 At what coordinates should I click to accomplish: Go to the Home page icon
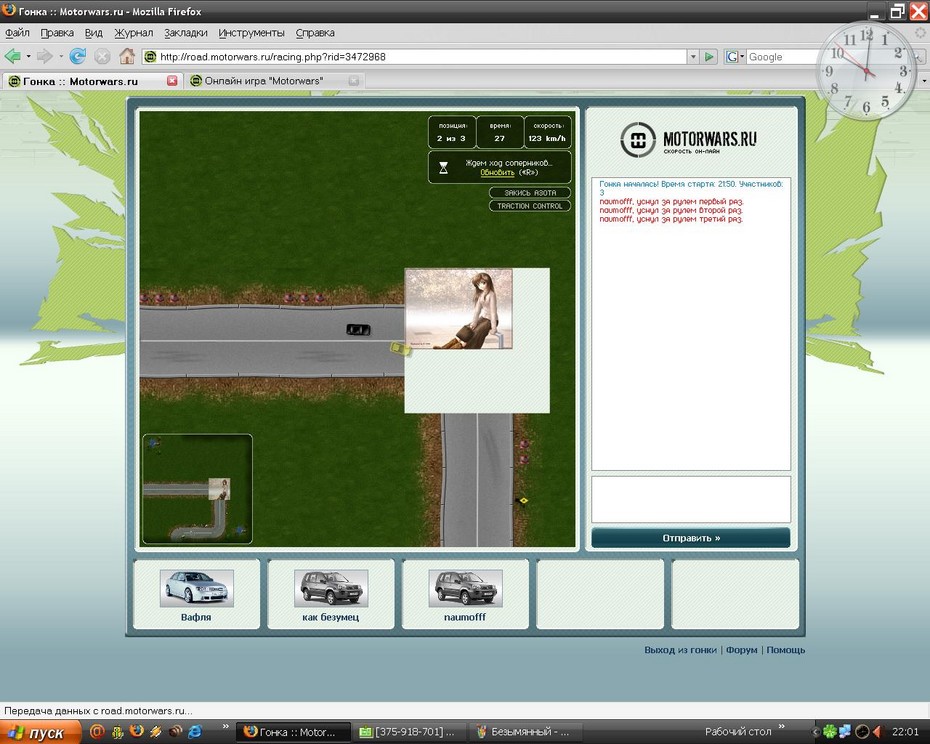click(x=126, y=56)
